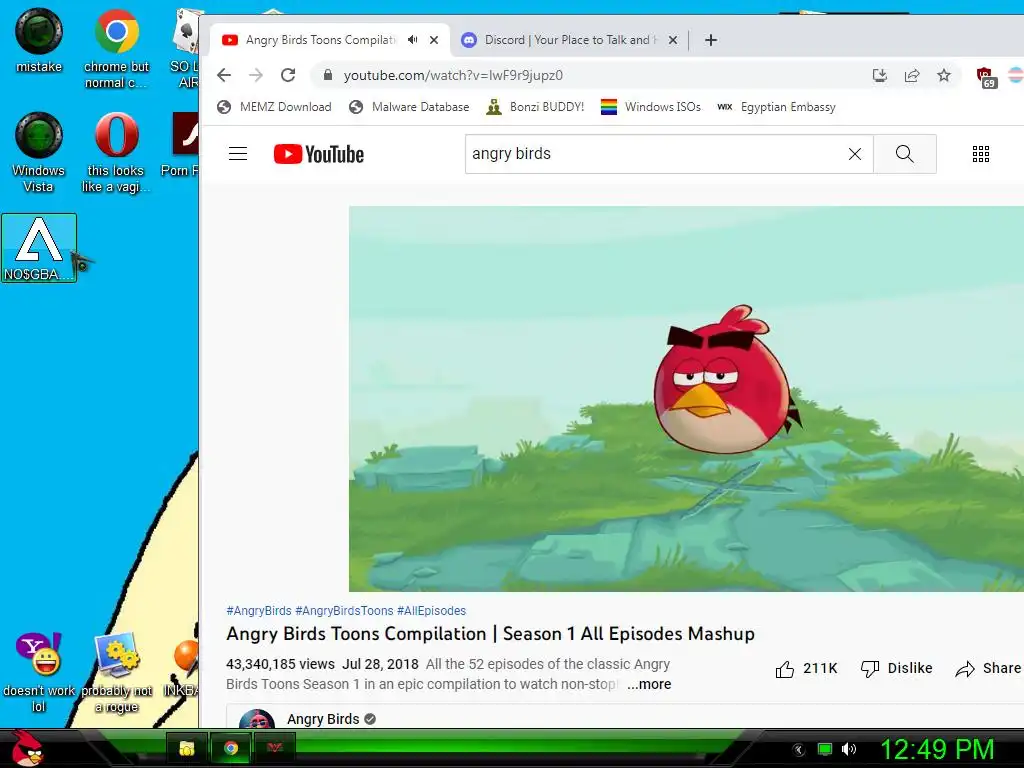Open the 'mistake' desktop icon

click(39, 40)
